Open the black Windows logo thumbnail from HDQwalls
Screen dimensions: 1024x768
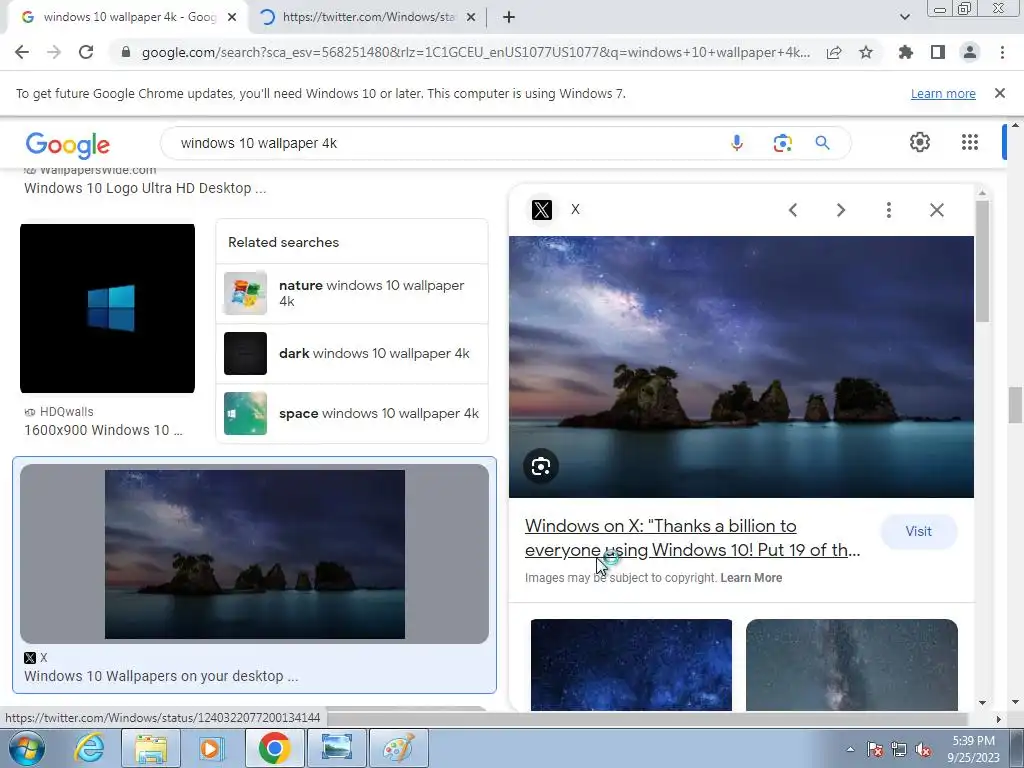click(107, 308)
